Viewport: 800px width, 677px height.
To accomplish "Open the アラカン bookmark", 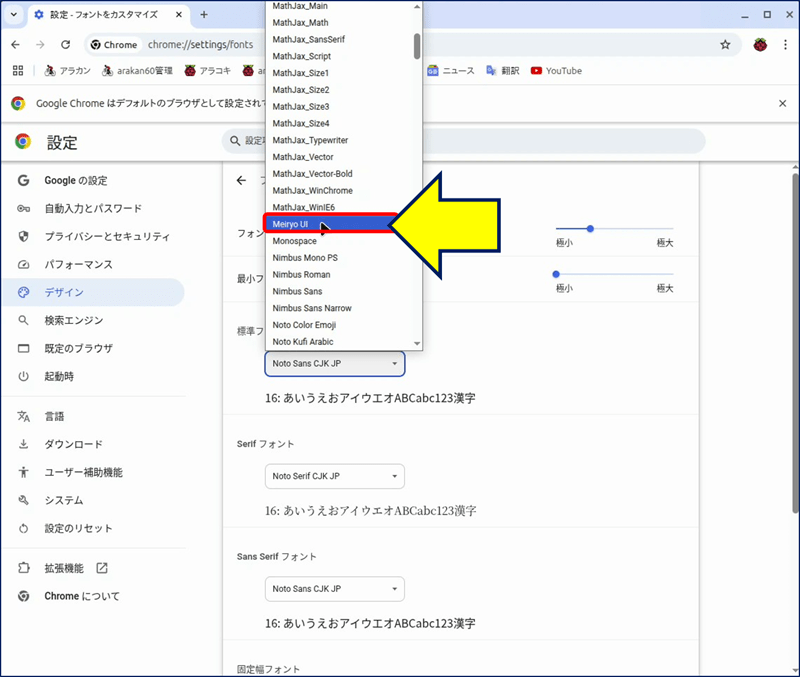I will [x=67, y=71].
